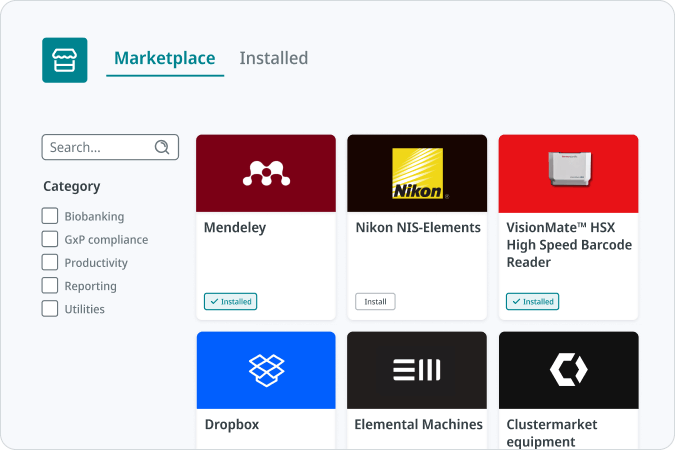Open the Clustermarket equipment card title
The height and width of the screenshot is (450, 675).
click(x=552, y=433)
